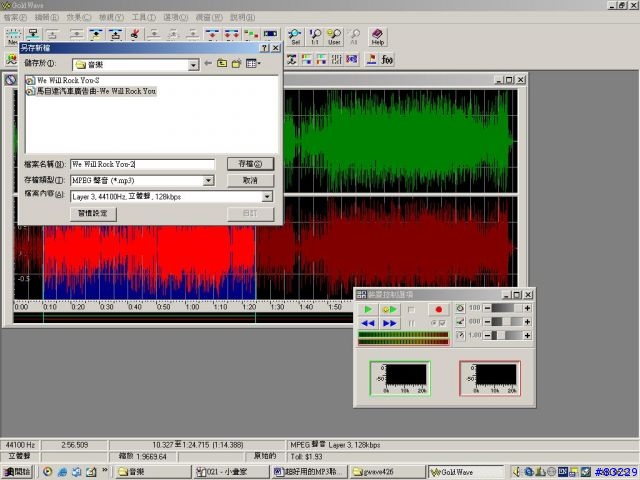Image resolution: width=640 pixels, height=480 pixels.
Task: Open the 工具(T) menu
Action: pos(143,18)
